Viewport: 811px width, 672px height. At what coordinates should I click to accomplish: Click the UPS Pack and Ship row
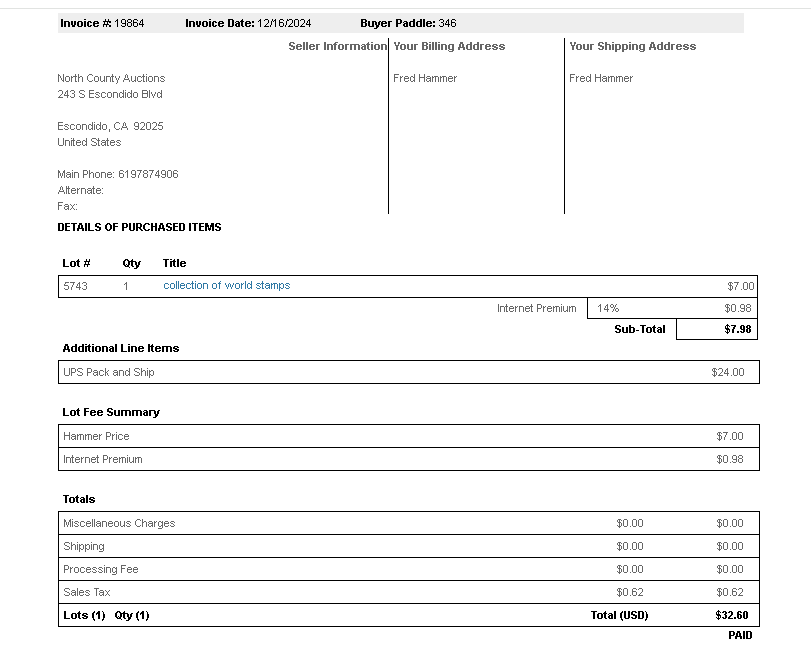coord(109,372)
